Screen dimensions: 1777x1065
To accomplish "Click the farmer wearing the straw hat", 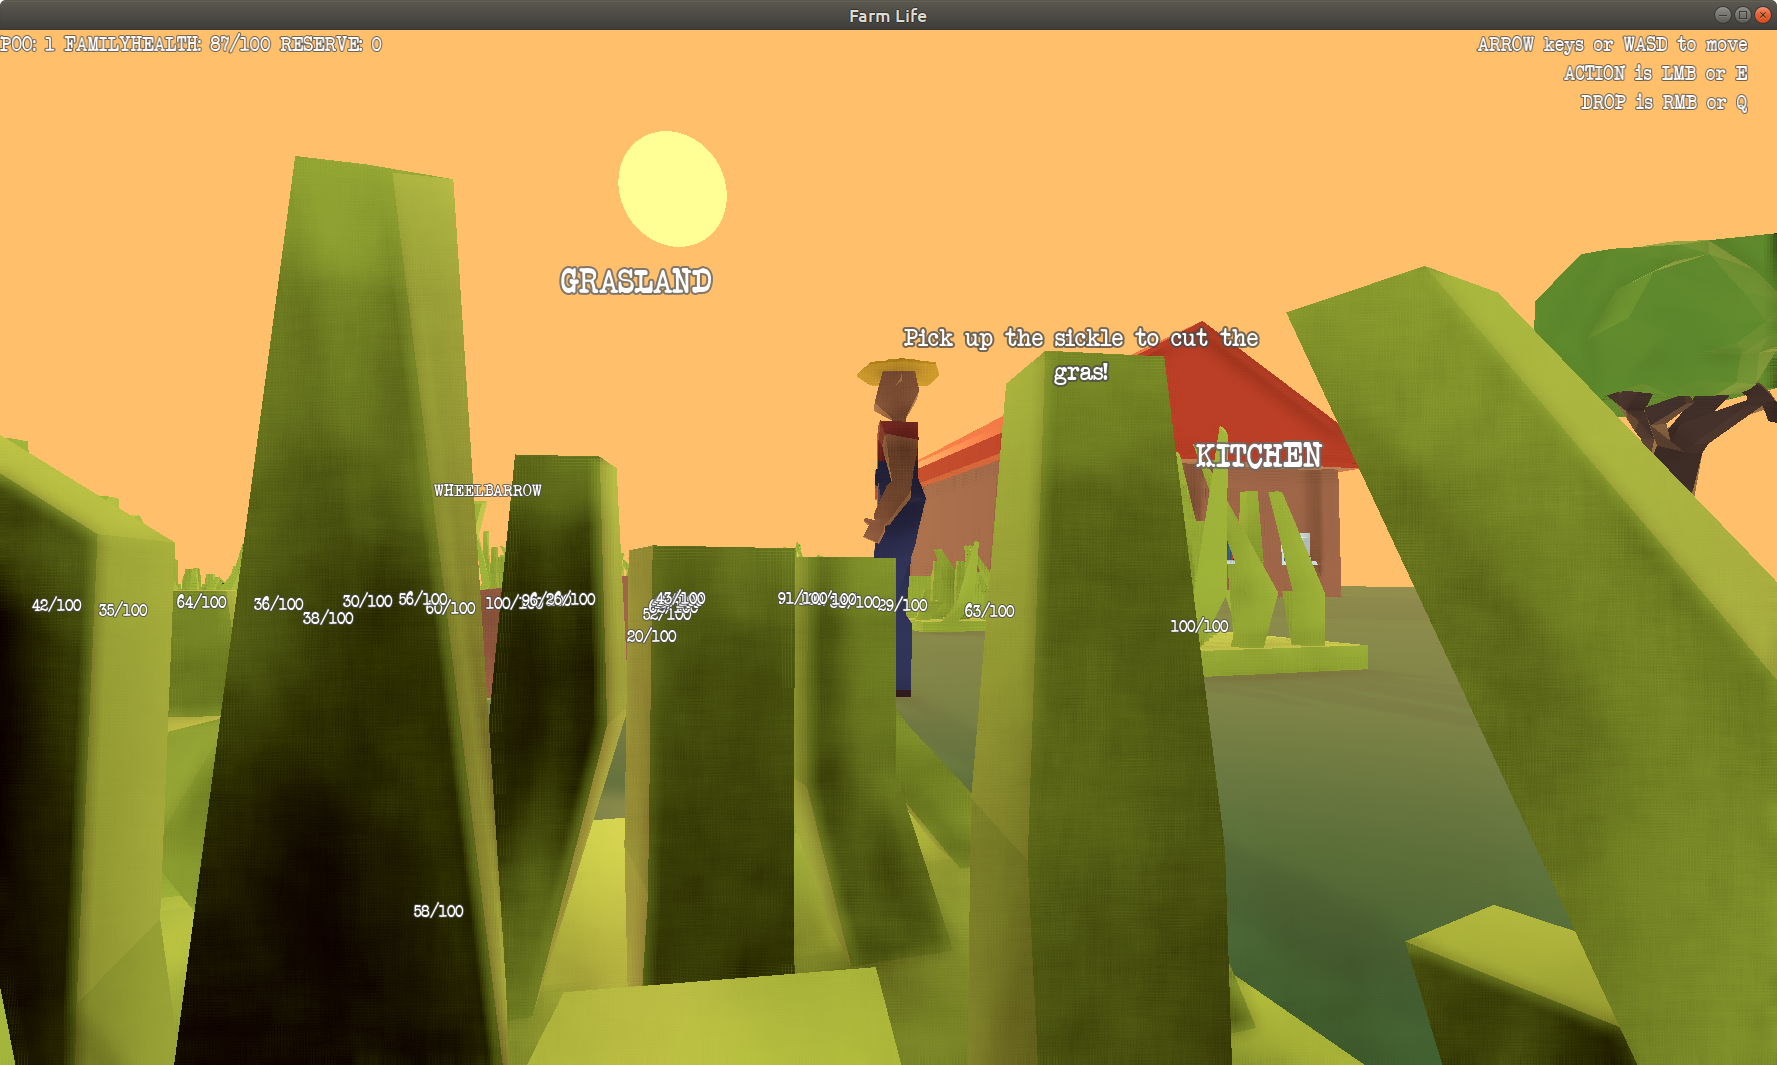I will tap(897, 470).
